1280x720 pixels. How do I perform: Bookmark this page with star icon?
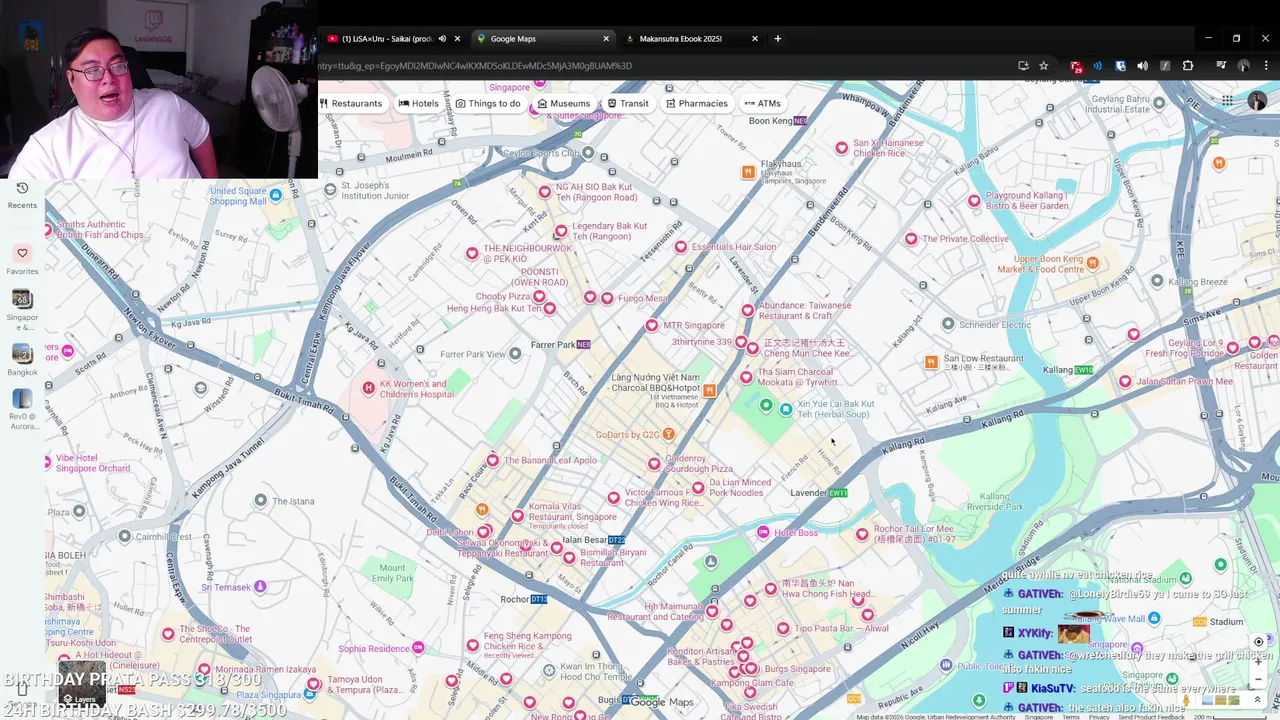pyautogui.click(x=1044, y=66)
